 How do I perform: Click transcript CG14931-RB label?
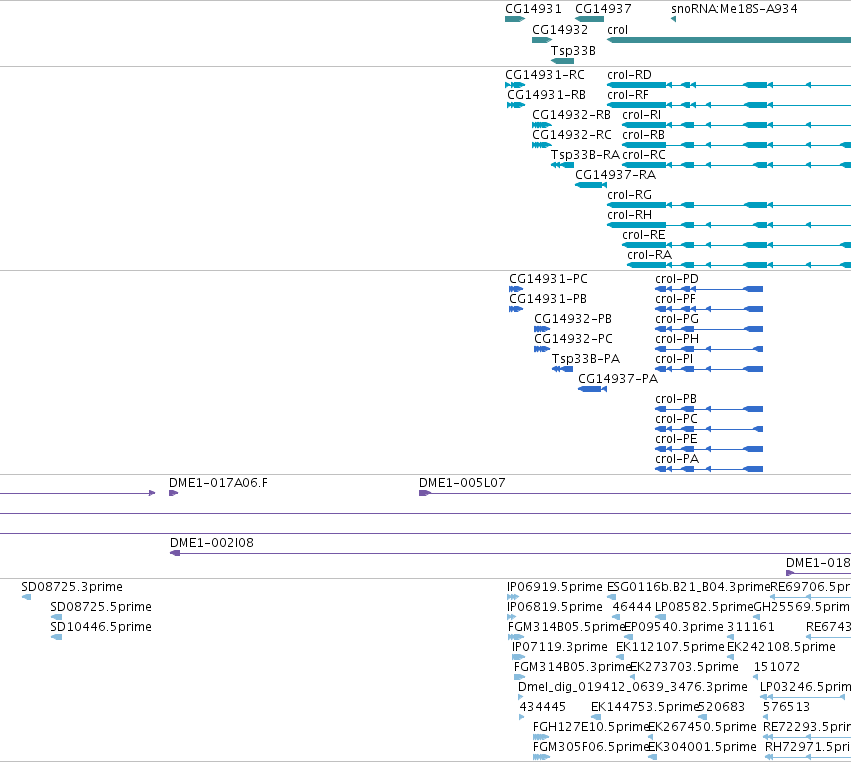click(x=547, y=94)
